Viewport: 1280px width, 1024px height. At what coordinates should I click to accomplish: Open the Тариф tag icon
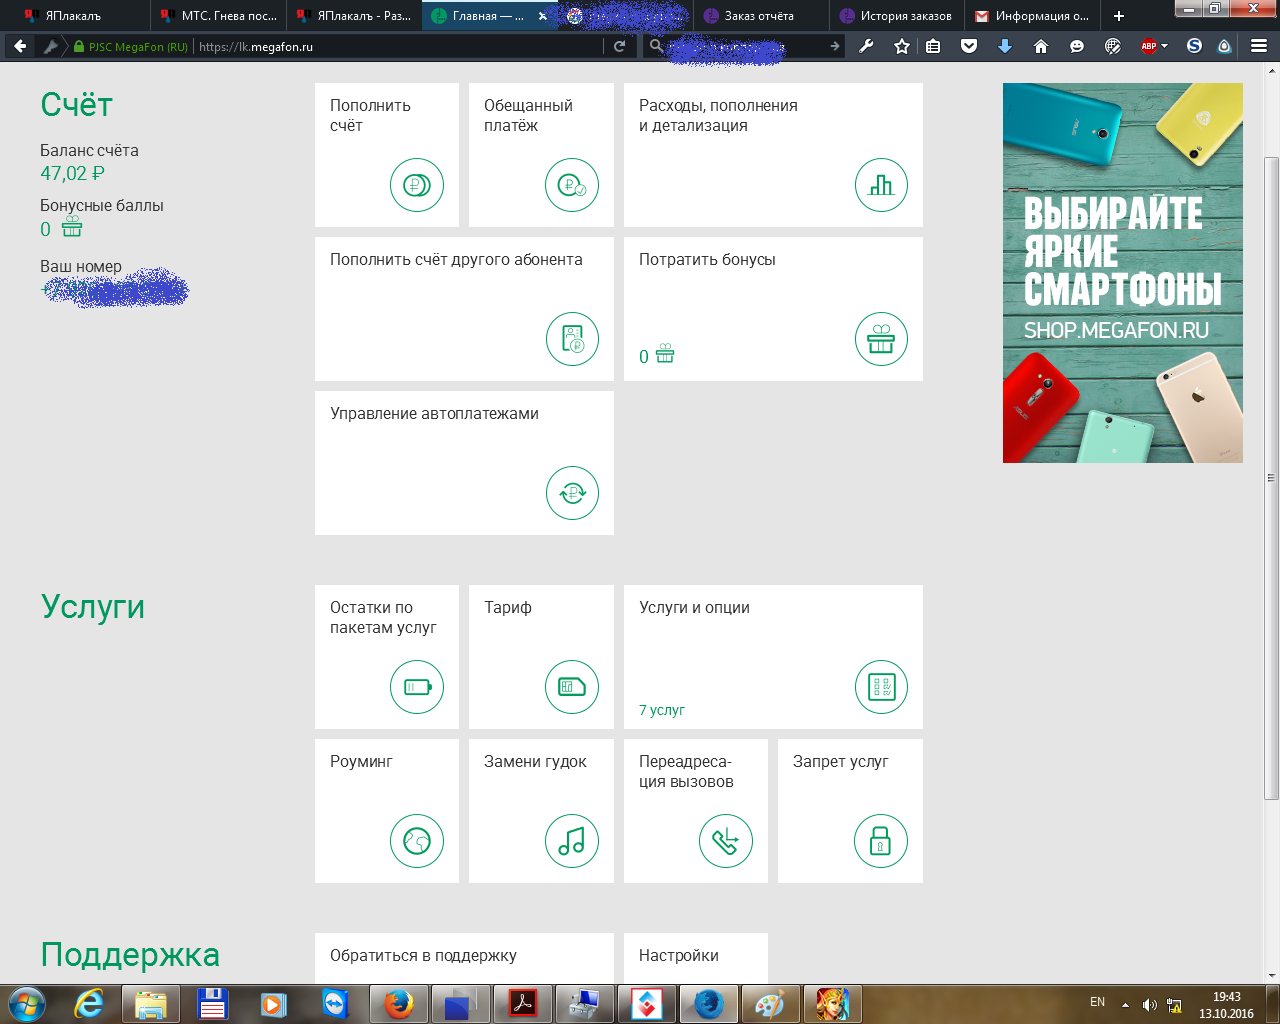click(572, 687)
